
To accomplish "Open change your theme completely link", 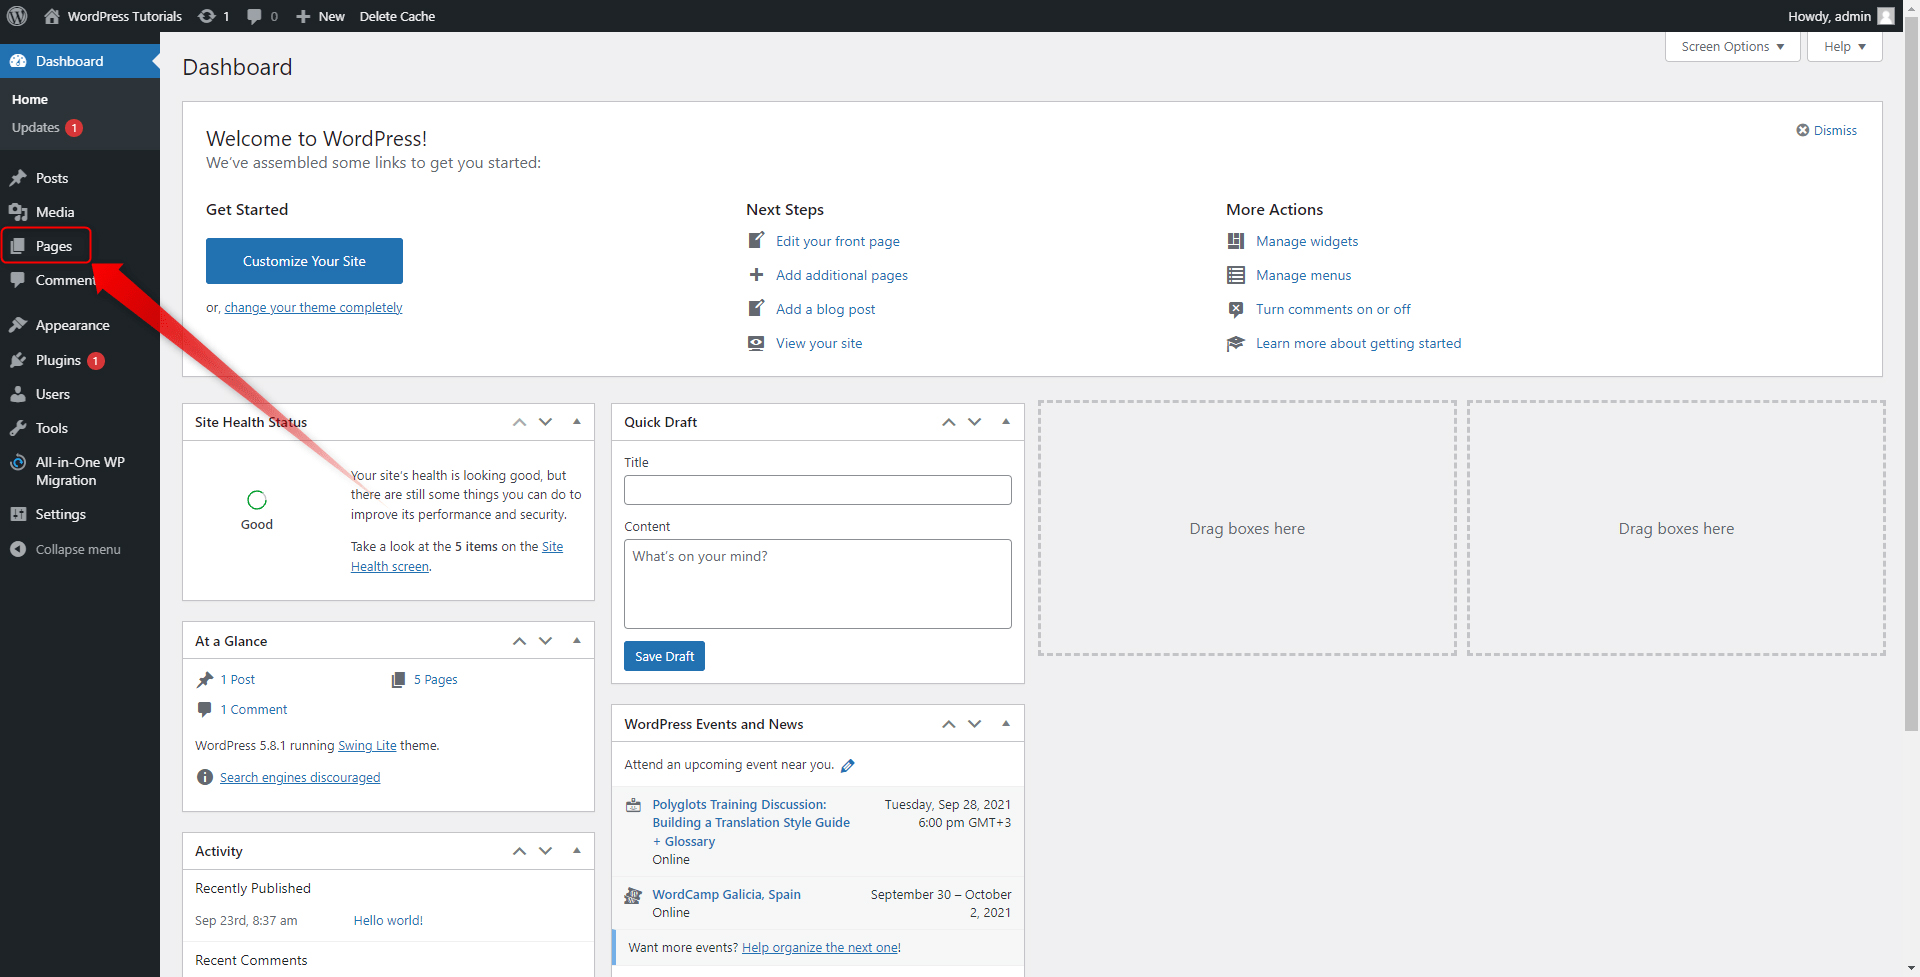I will click(x=313, y=308).
